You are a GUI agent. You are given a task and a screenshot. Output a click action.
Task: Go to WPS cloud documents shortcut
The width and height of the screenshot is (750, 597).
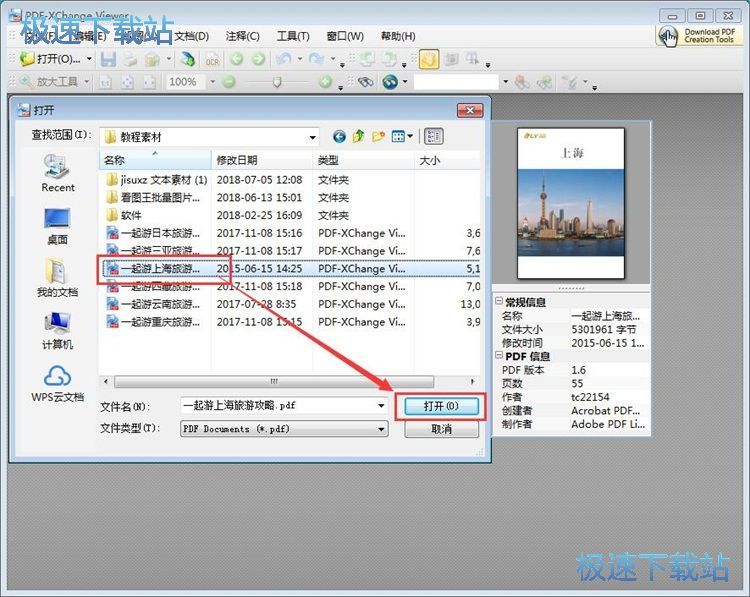pos(57,383)
